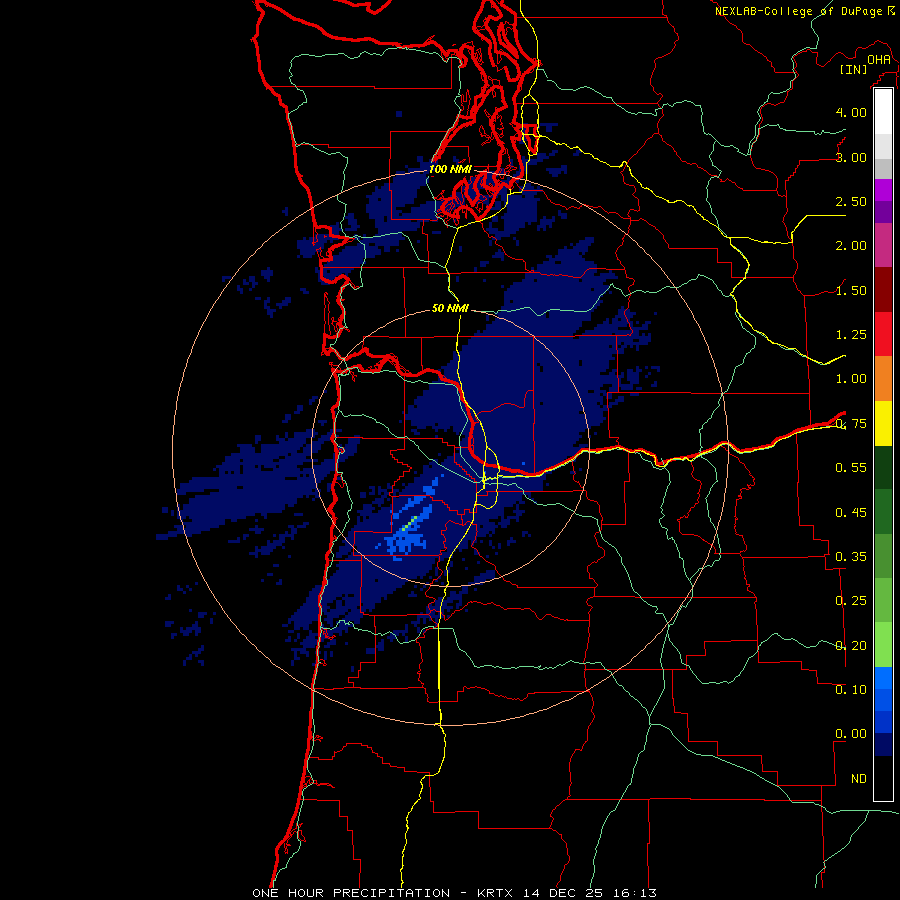
Task: Select the 2.50 legend label
Action: (851, 201)
